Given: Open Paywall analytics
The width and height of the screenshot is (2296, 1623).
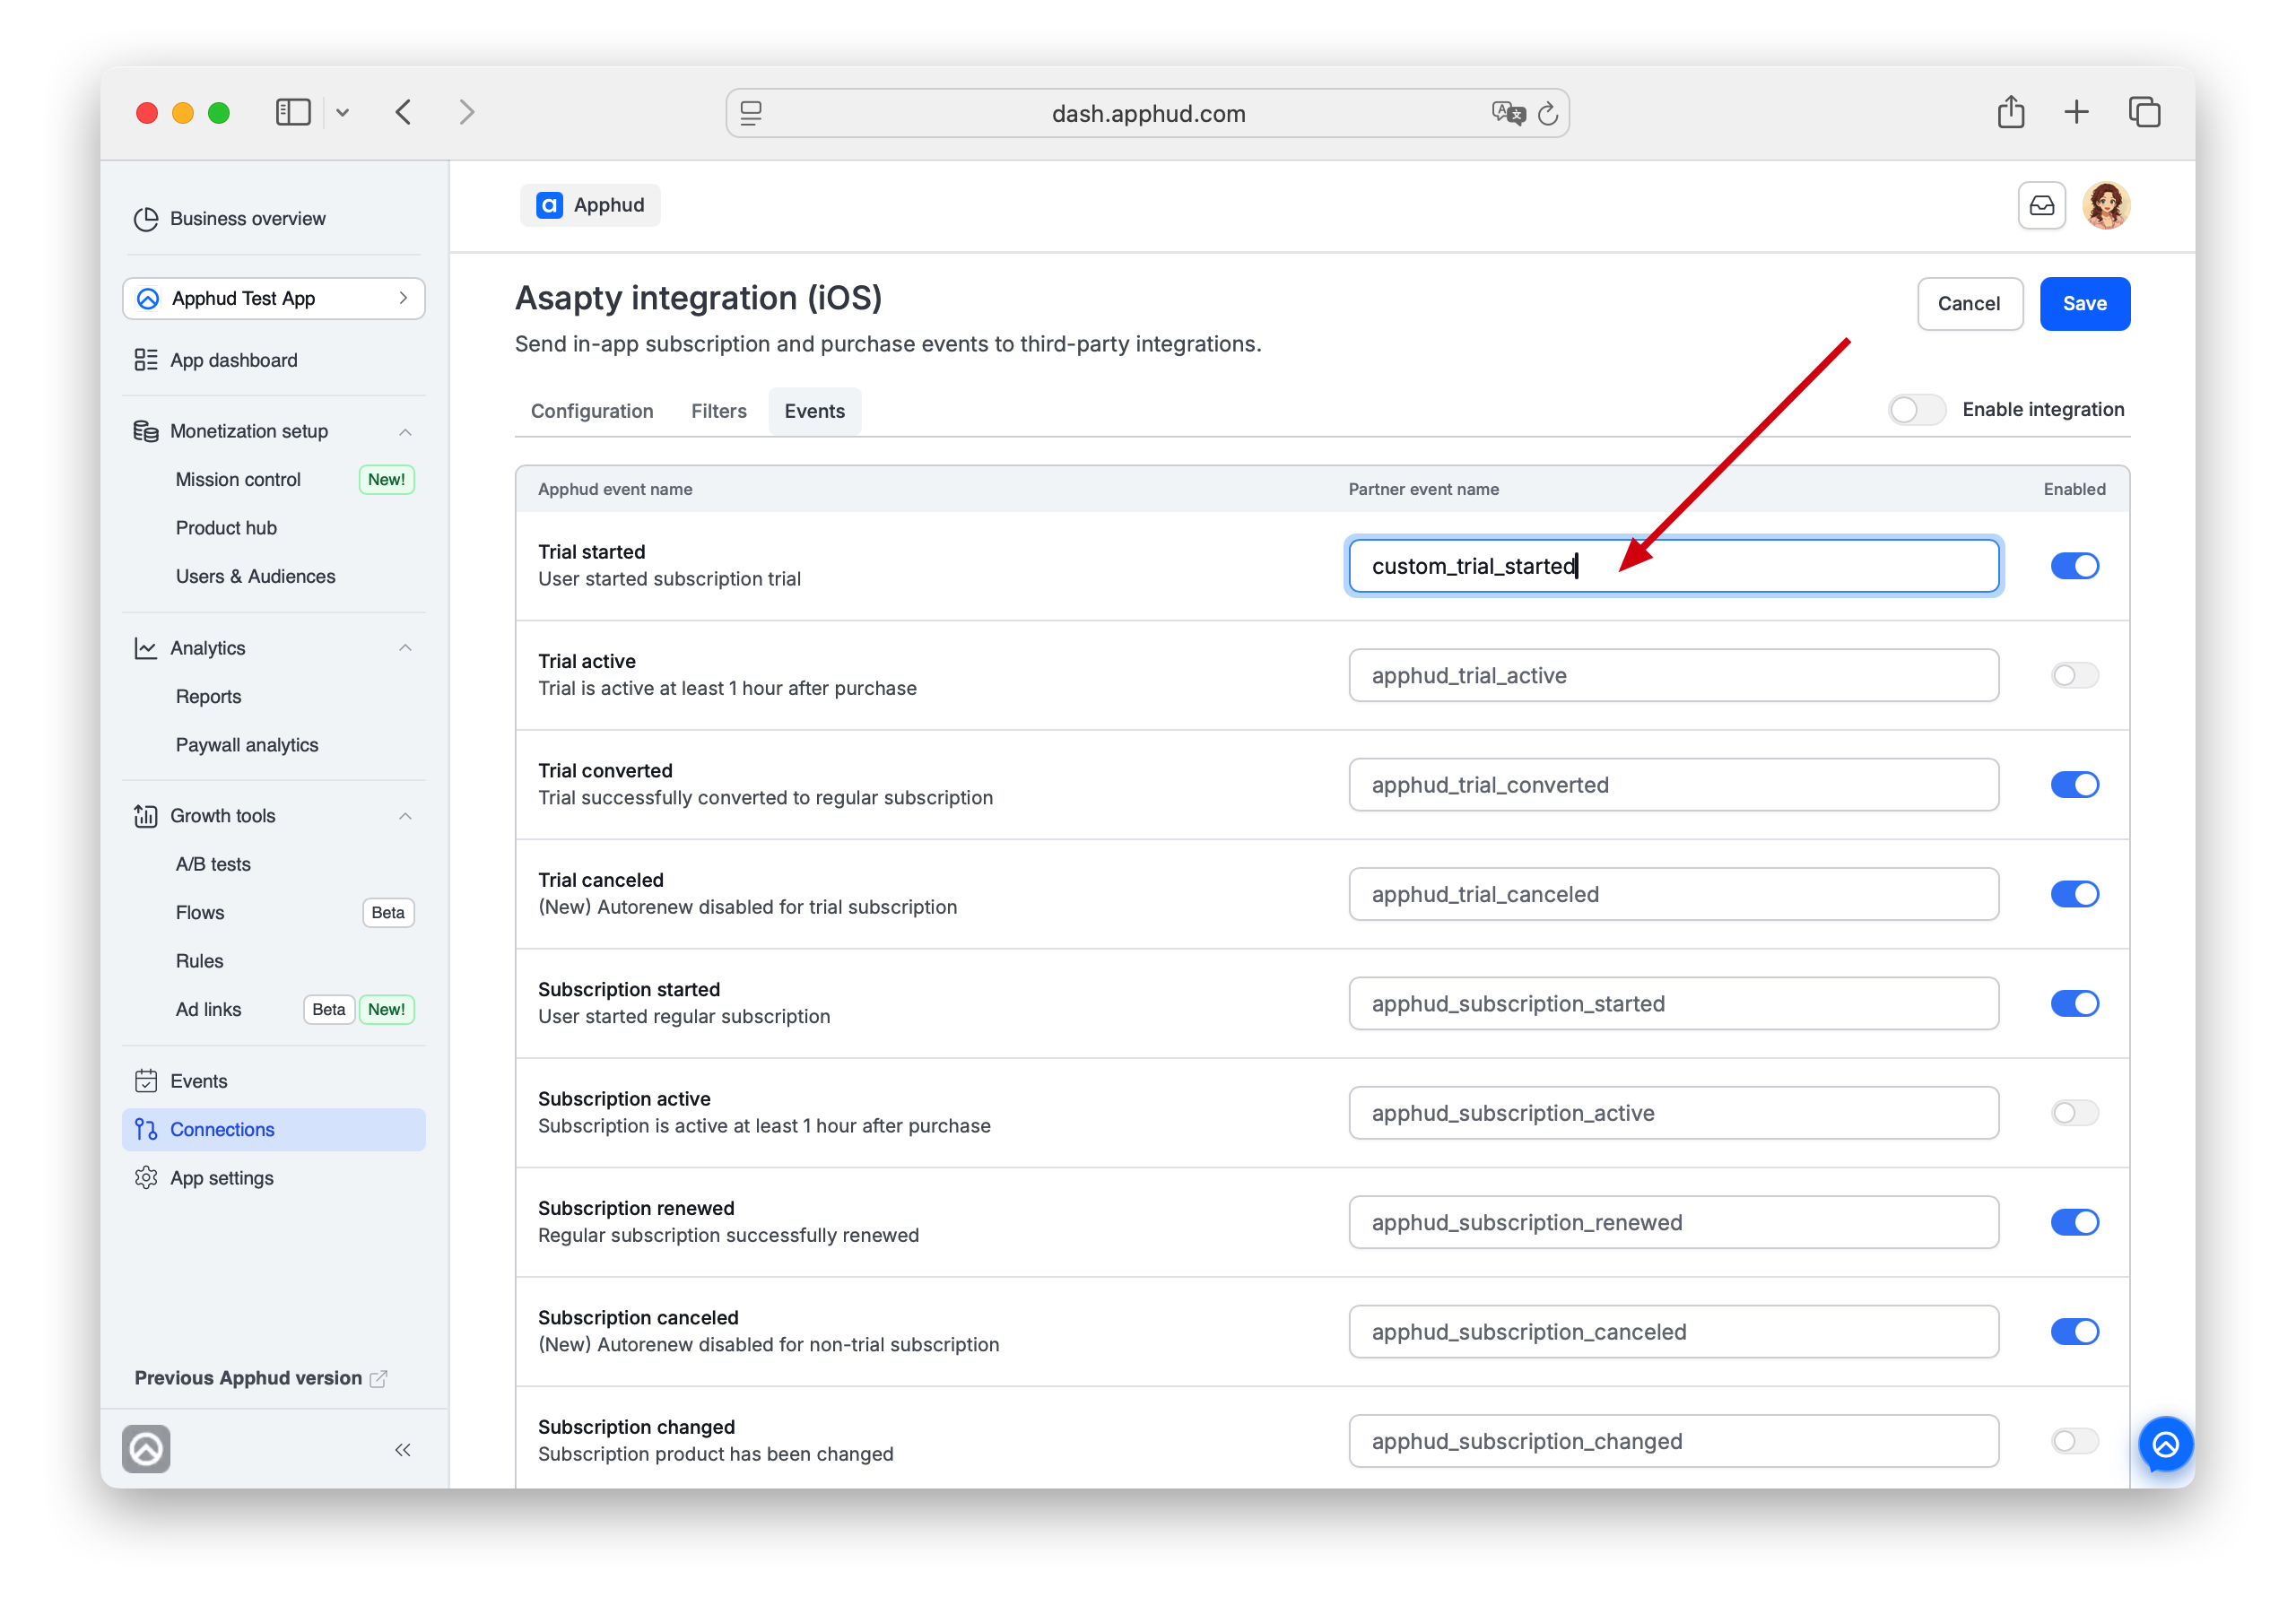Looking at the screenshot, I should [247, 745].
